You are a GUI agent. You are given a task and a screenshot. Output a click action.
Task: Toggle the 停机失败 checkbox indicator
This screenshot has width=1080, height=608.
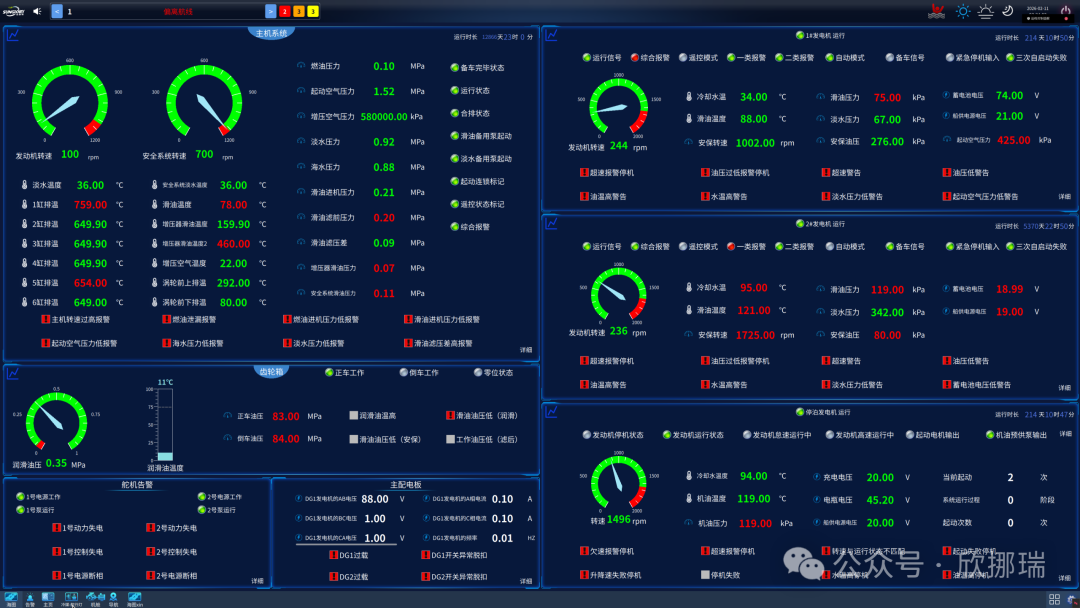pyautogui.click(x=705, y=574)
